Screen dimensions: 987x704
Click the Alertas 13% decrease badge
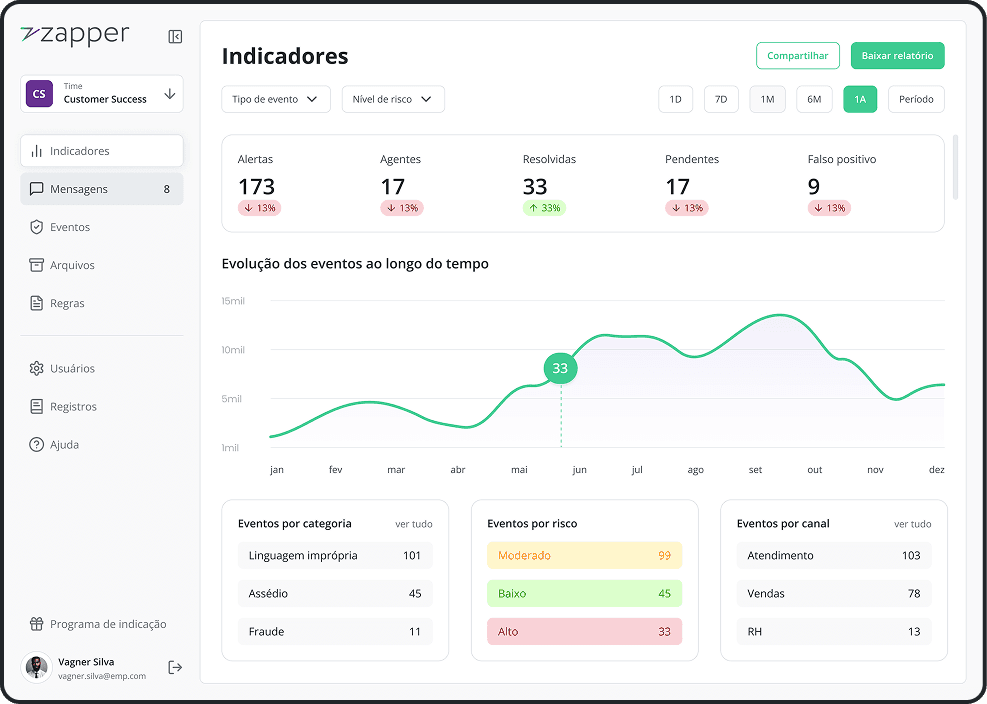click(259, 208)
